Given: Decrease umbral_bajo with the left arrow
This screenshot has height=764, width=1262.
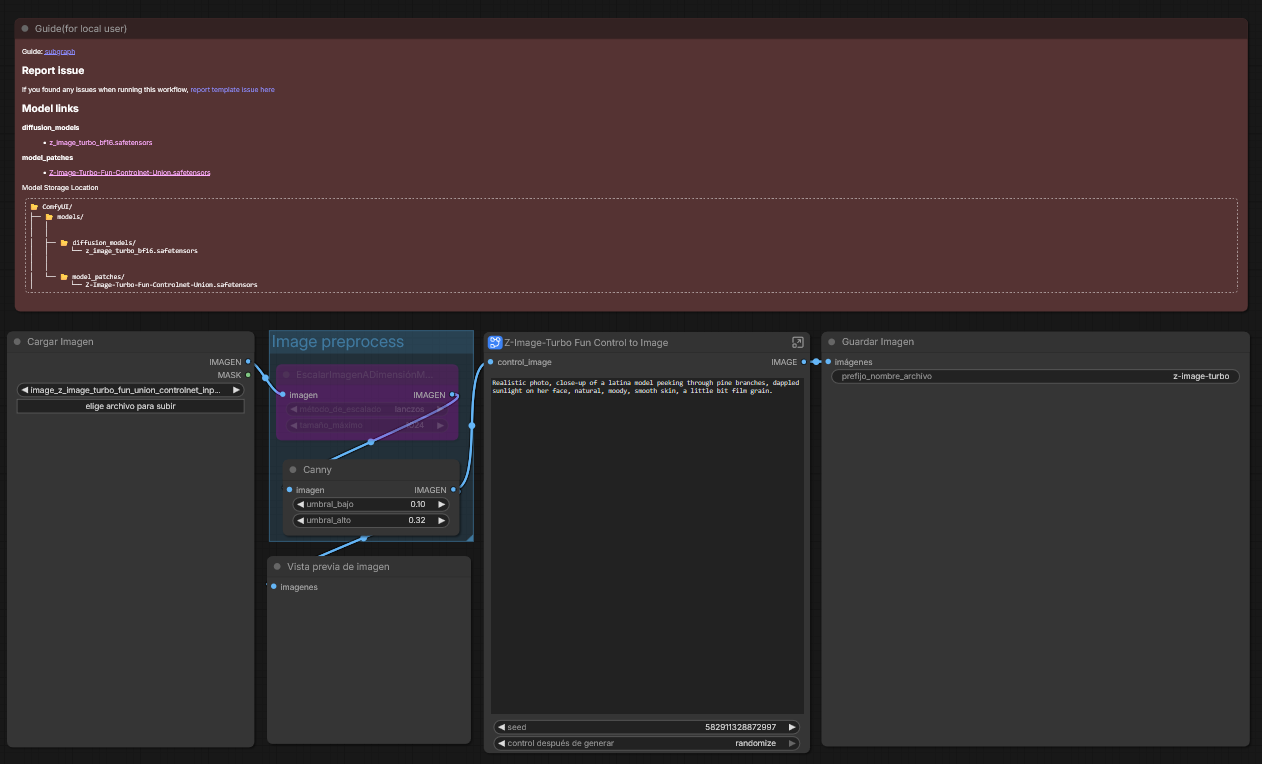Looking at the screenshot, I should (x=299, y=504).
